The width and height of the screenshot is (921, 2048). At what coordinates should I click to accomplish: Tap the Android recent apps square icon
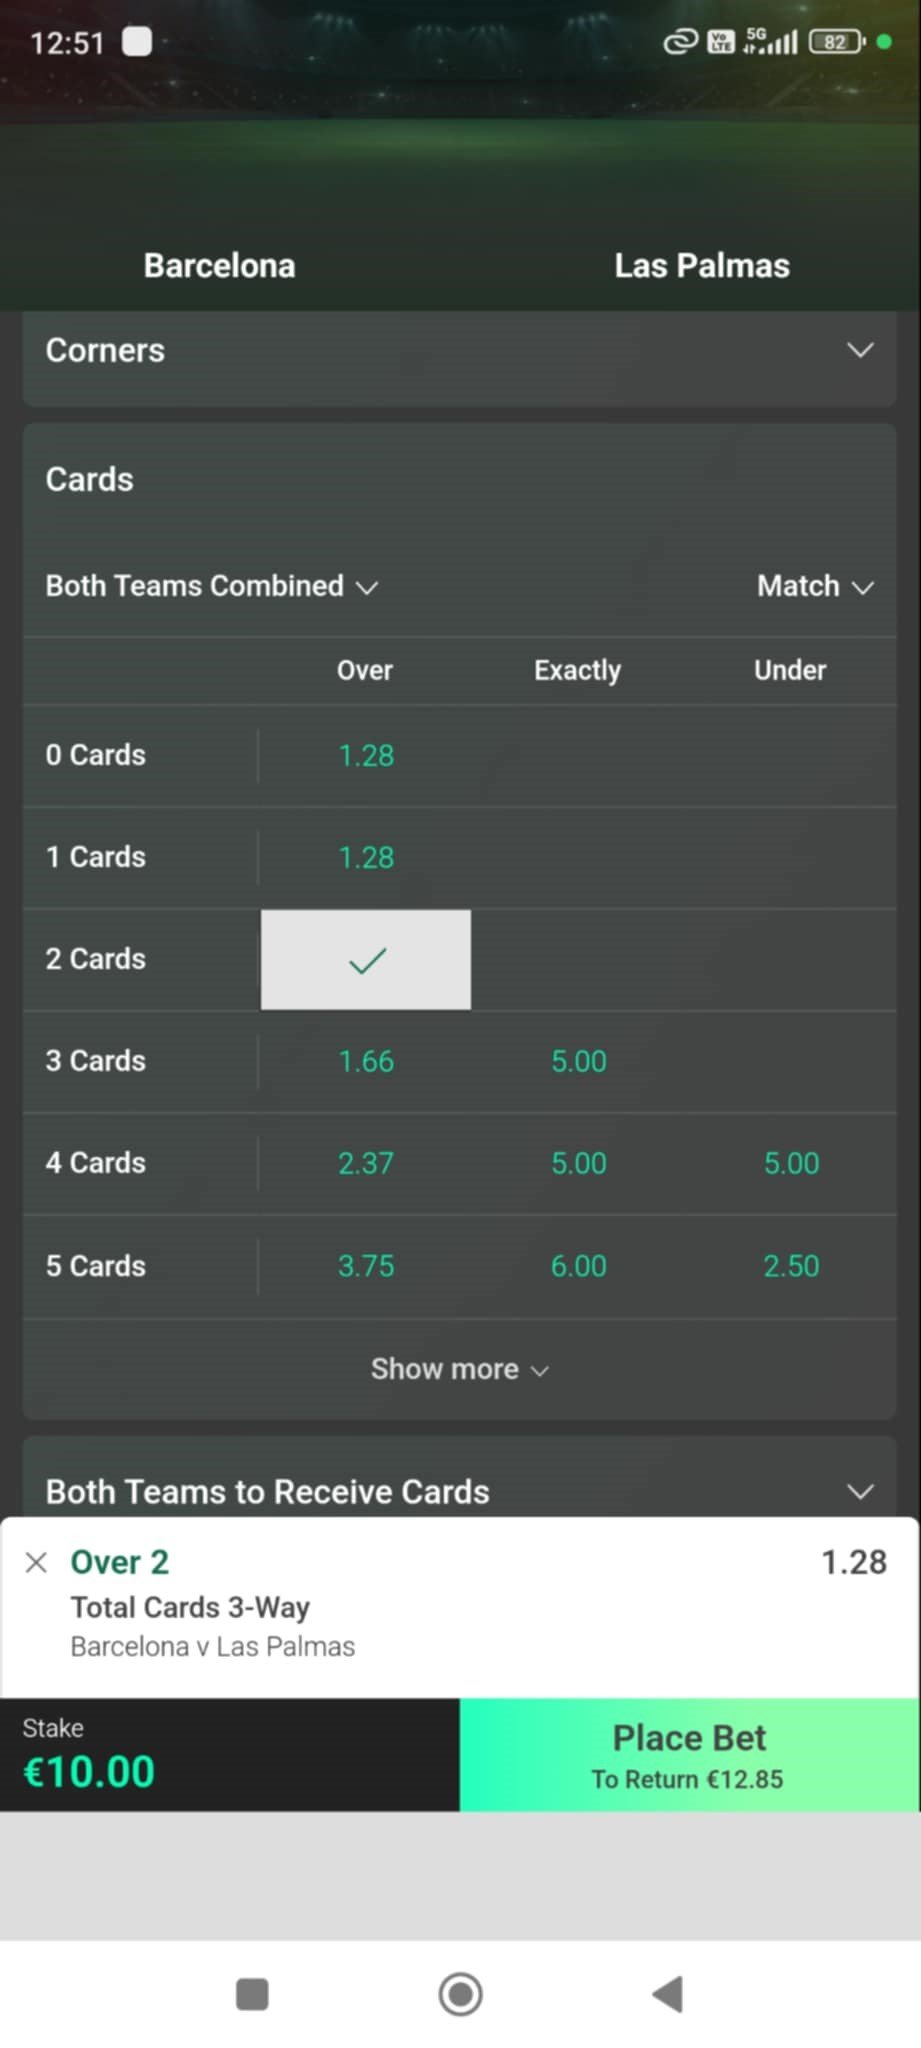point(252,1993)
